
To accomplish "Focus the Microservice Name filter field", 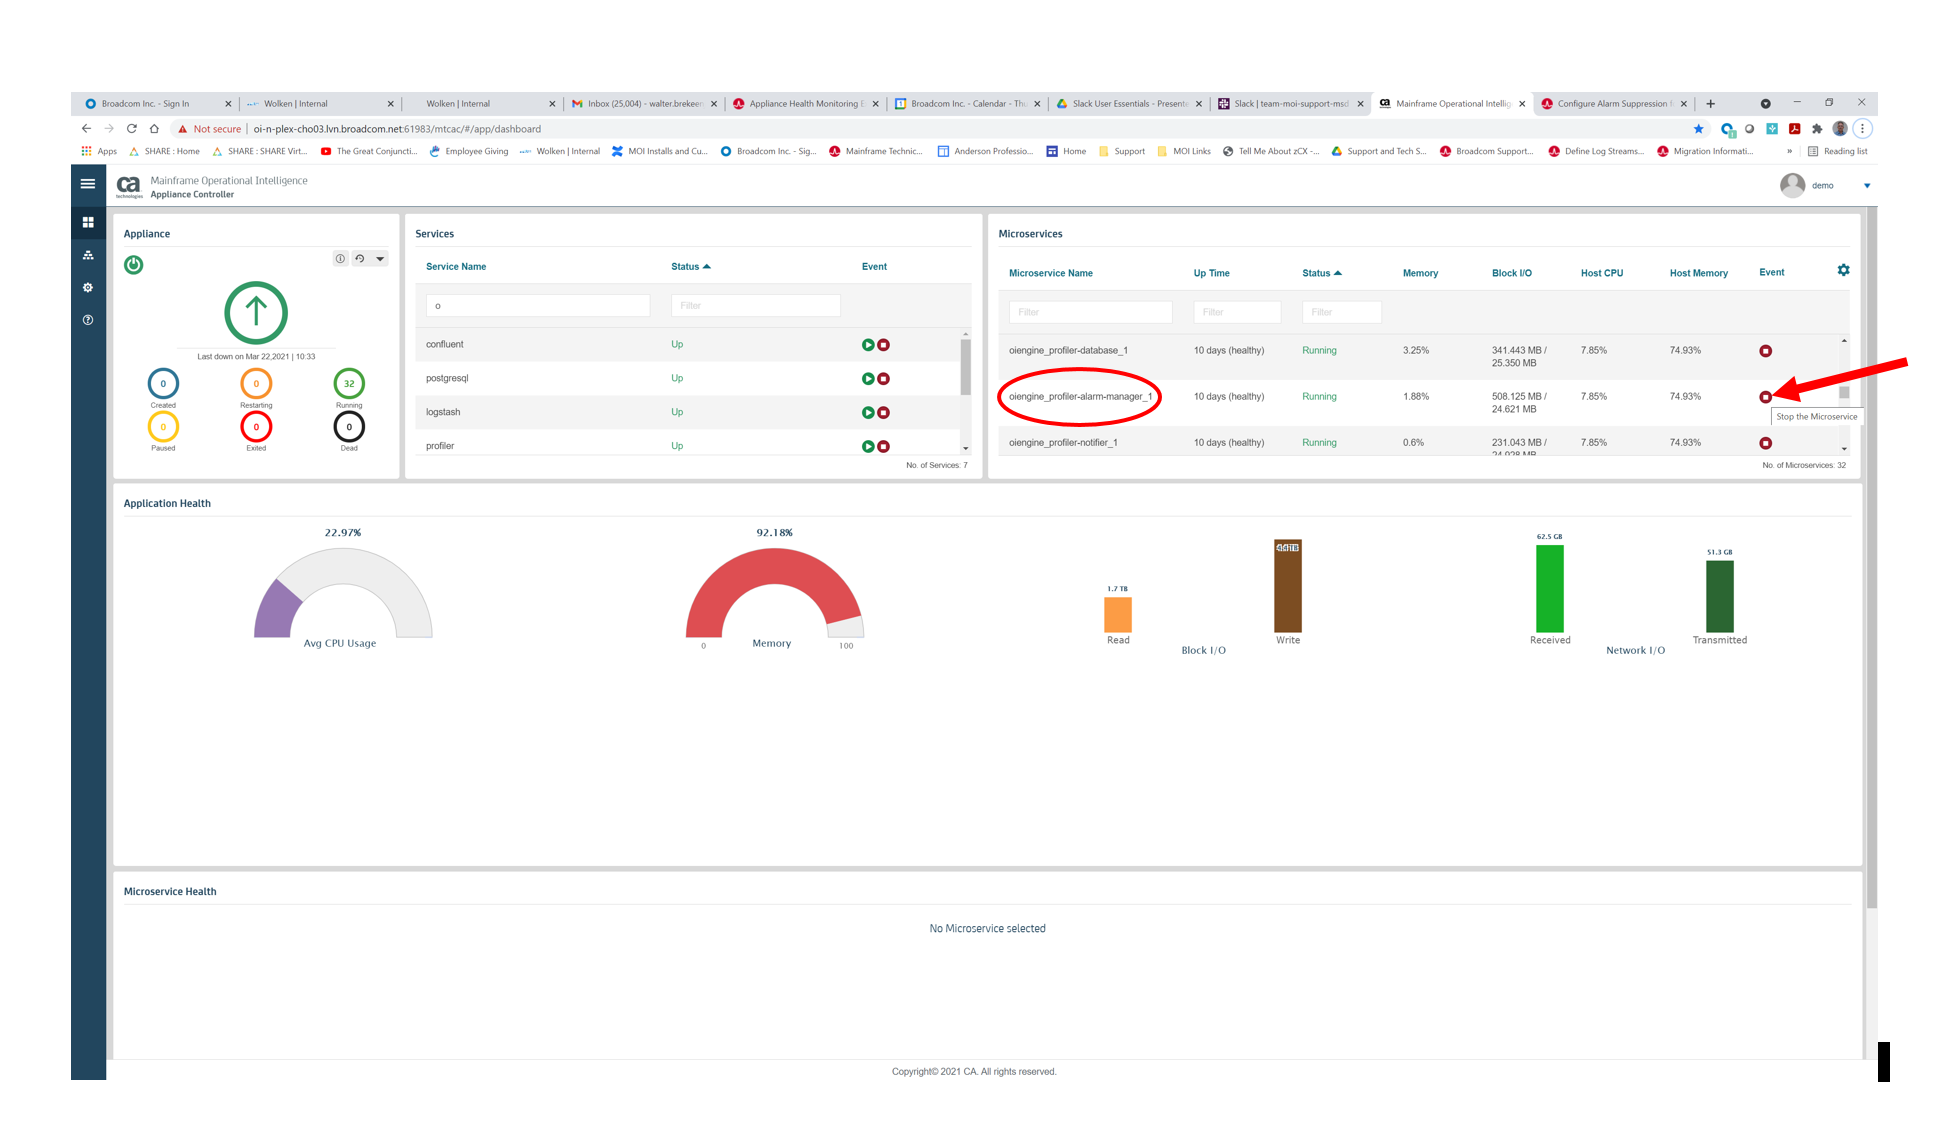I will (1090, 313).
